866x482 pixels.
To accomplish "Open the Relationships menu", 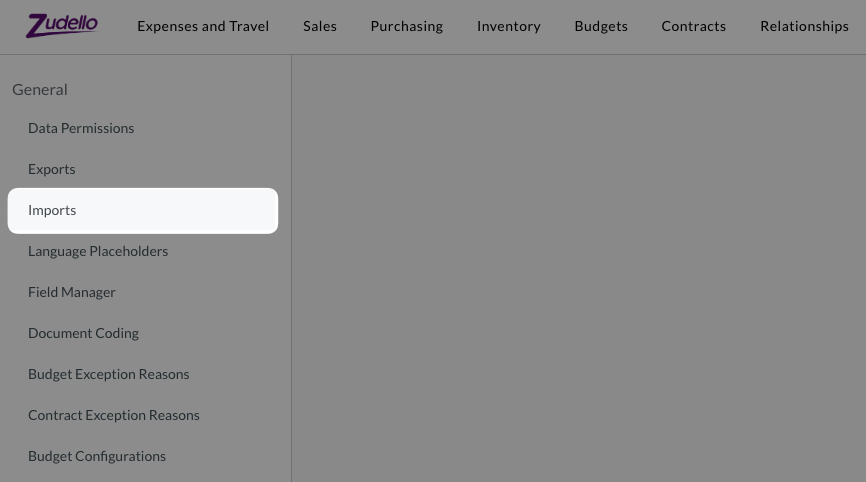I will [x=804, y=26].
